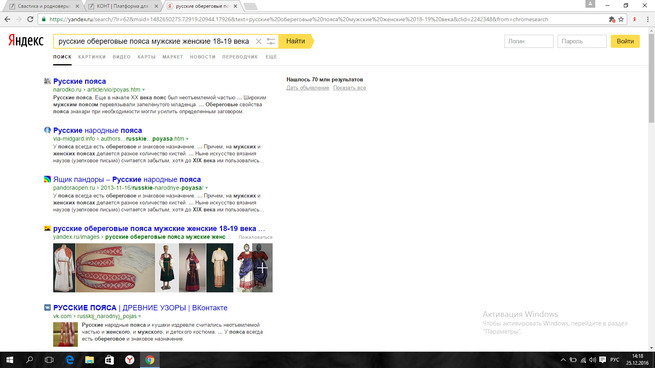Click the Yandex logo
The image size is (655, 368).
point(26,41)
